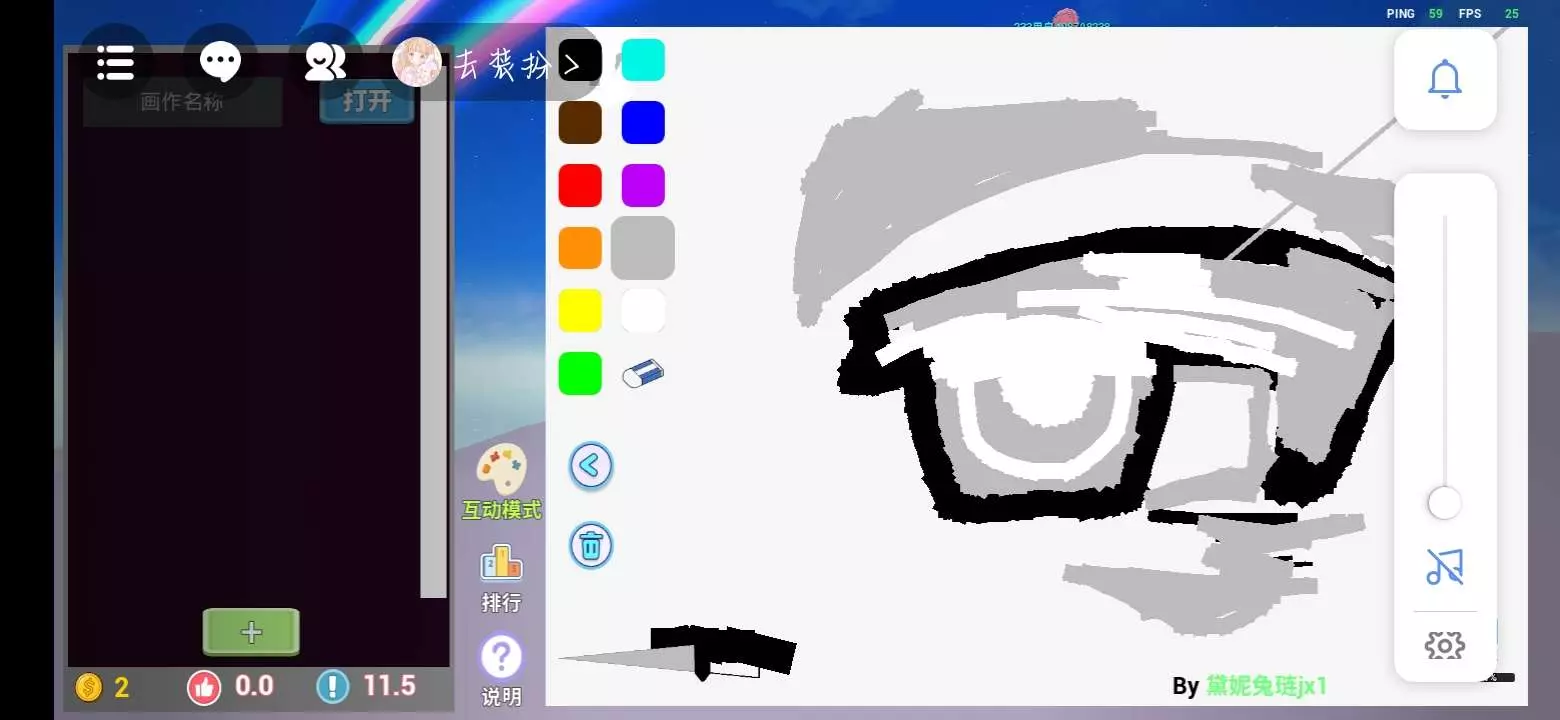Open 说明 help question mark
Screen dimensions: 1560x720
[x=501, y=659]
